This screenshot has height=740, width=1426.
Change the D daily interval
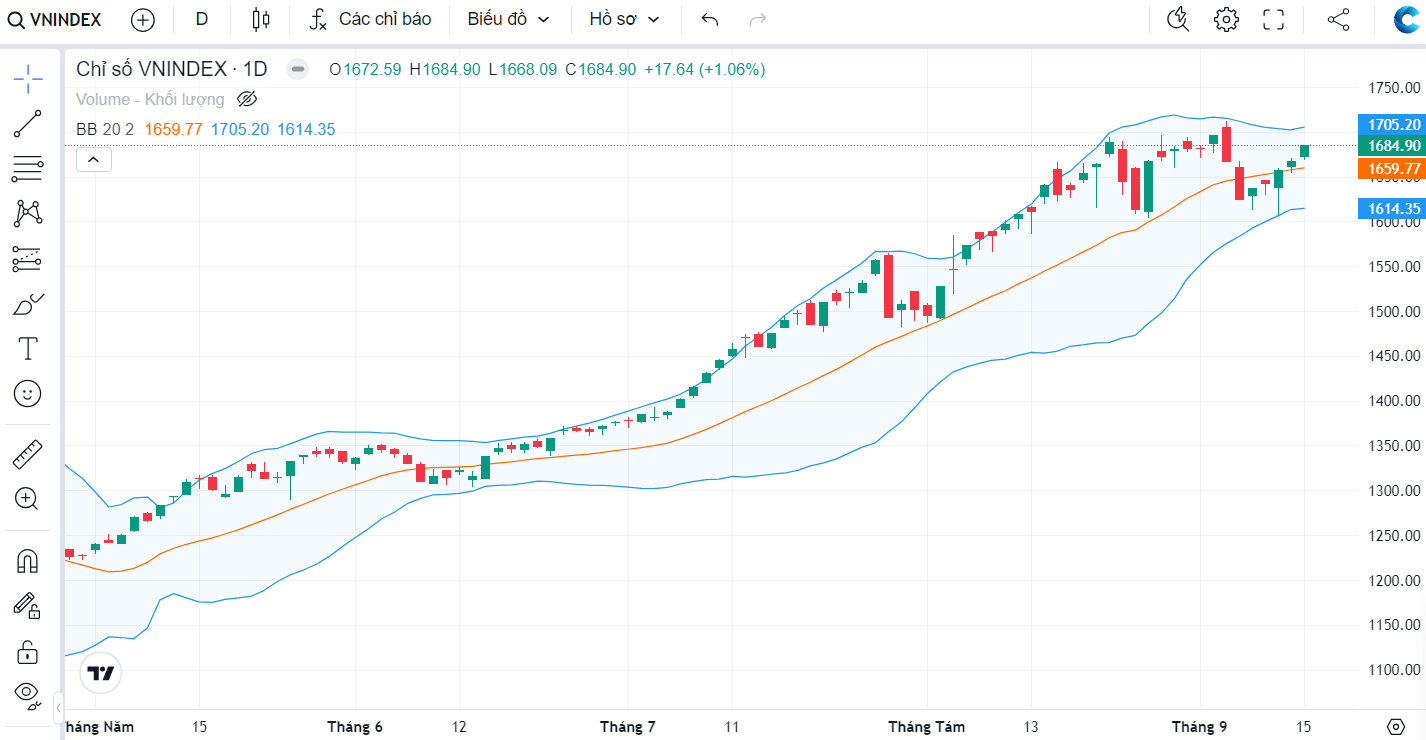[202, 19]
